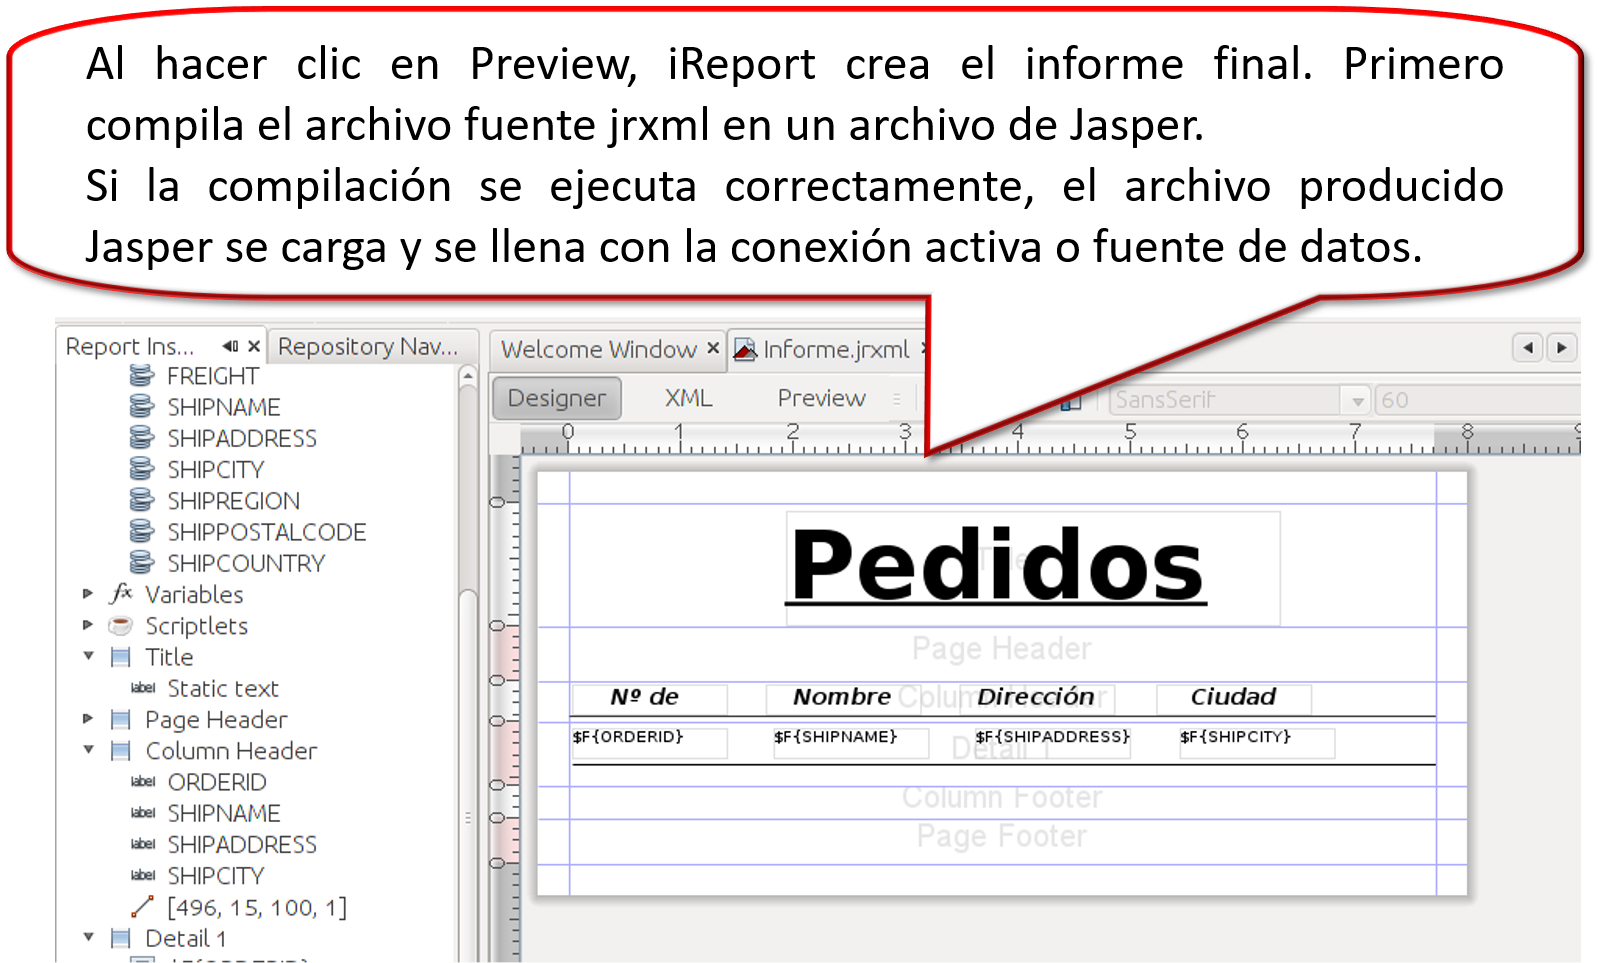Select SHIPNAME label under Column Header

click(x=224, y=813)
